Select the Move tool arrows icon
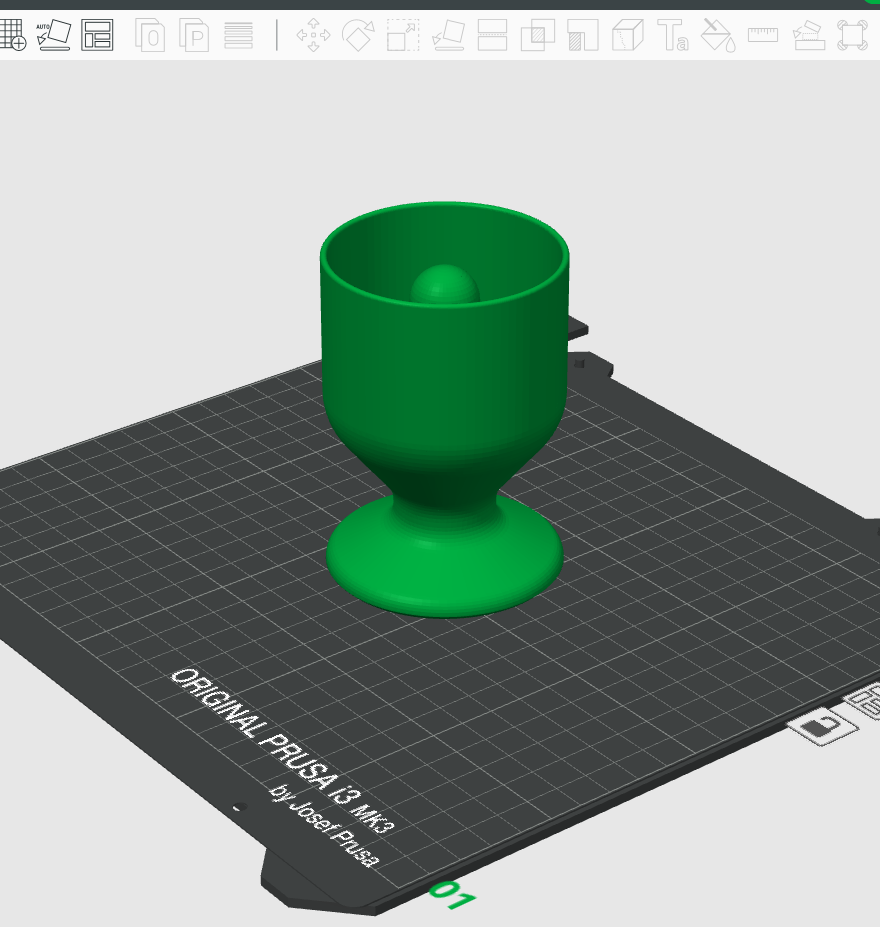The width and height of the screenshot is (880, 927). [313, 35]
